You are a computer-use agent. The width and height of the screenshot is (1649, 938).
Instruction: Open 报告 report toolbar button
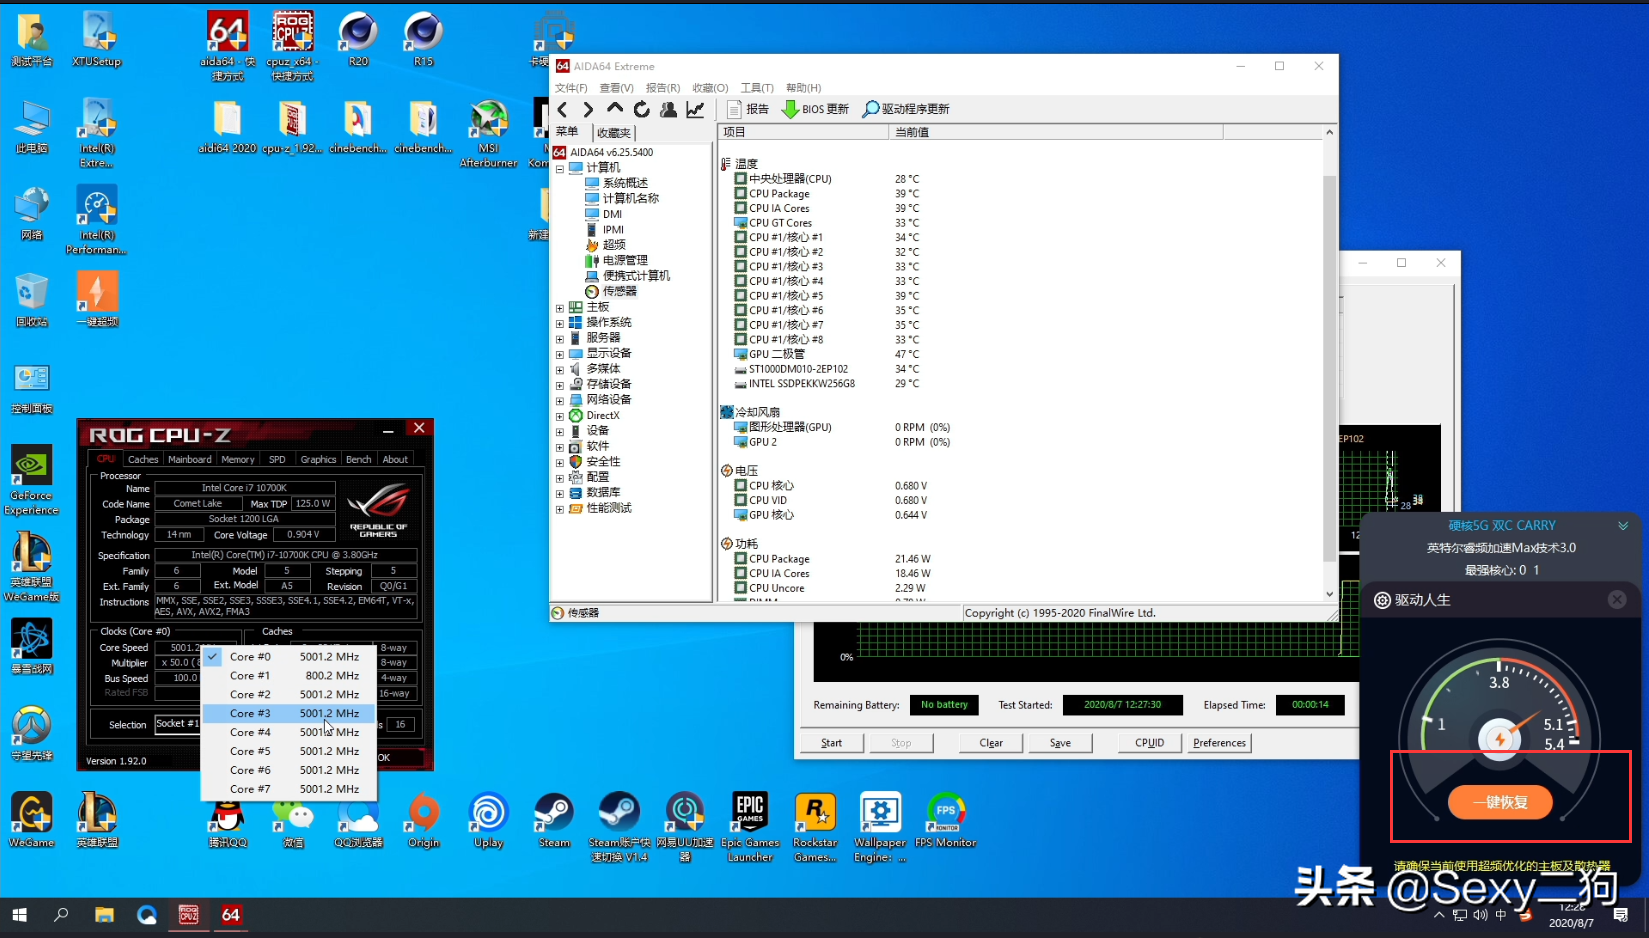click(748, 109)
